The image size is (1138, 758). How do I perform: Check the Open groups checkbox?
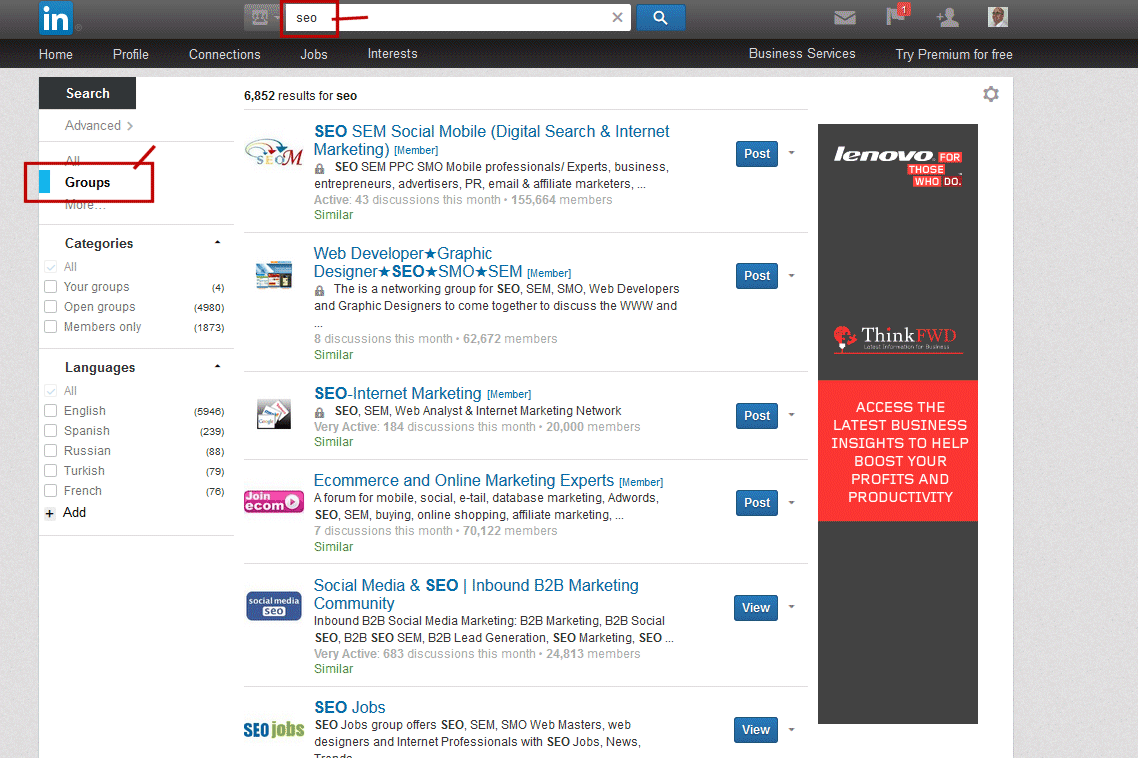pyautogui.click(x=51, y=306)
